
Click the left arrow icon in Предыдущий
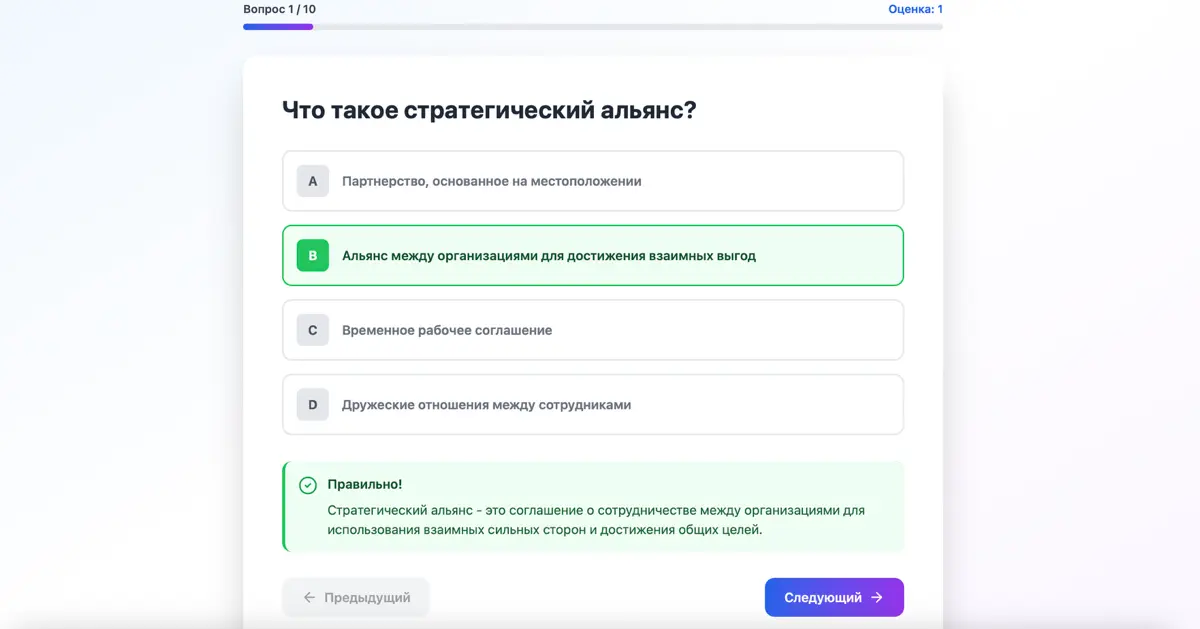pos(310,597)
